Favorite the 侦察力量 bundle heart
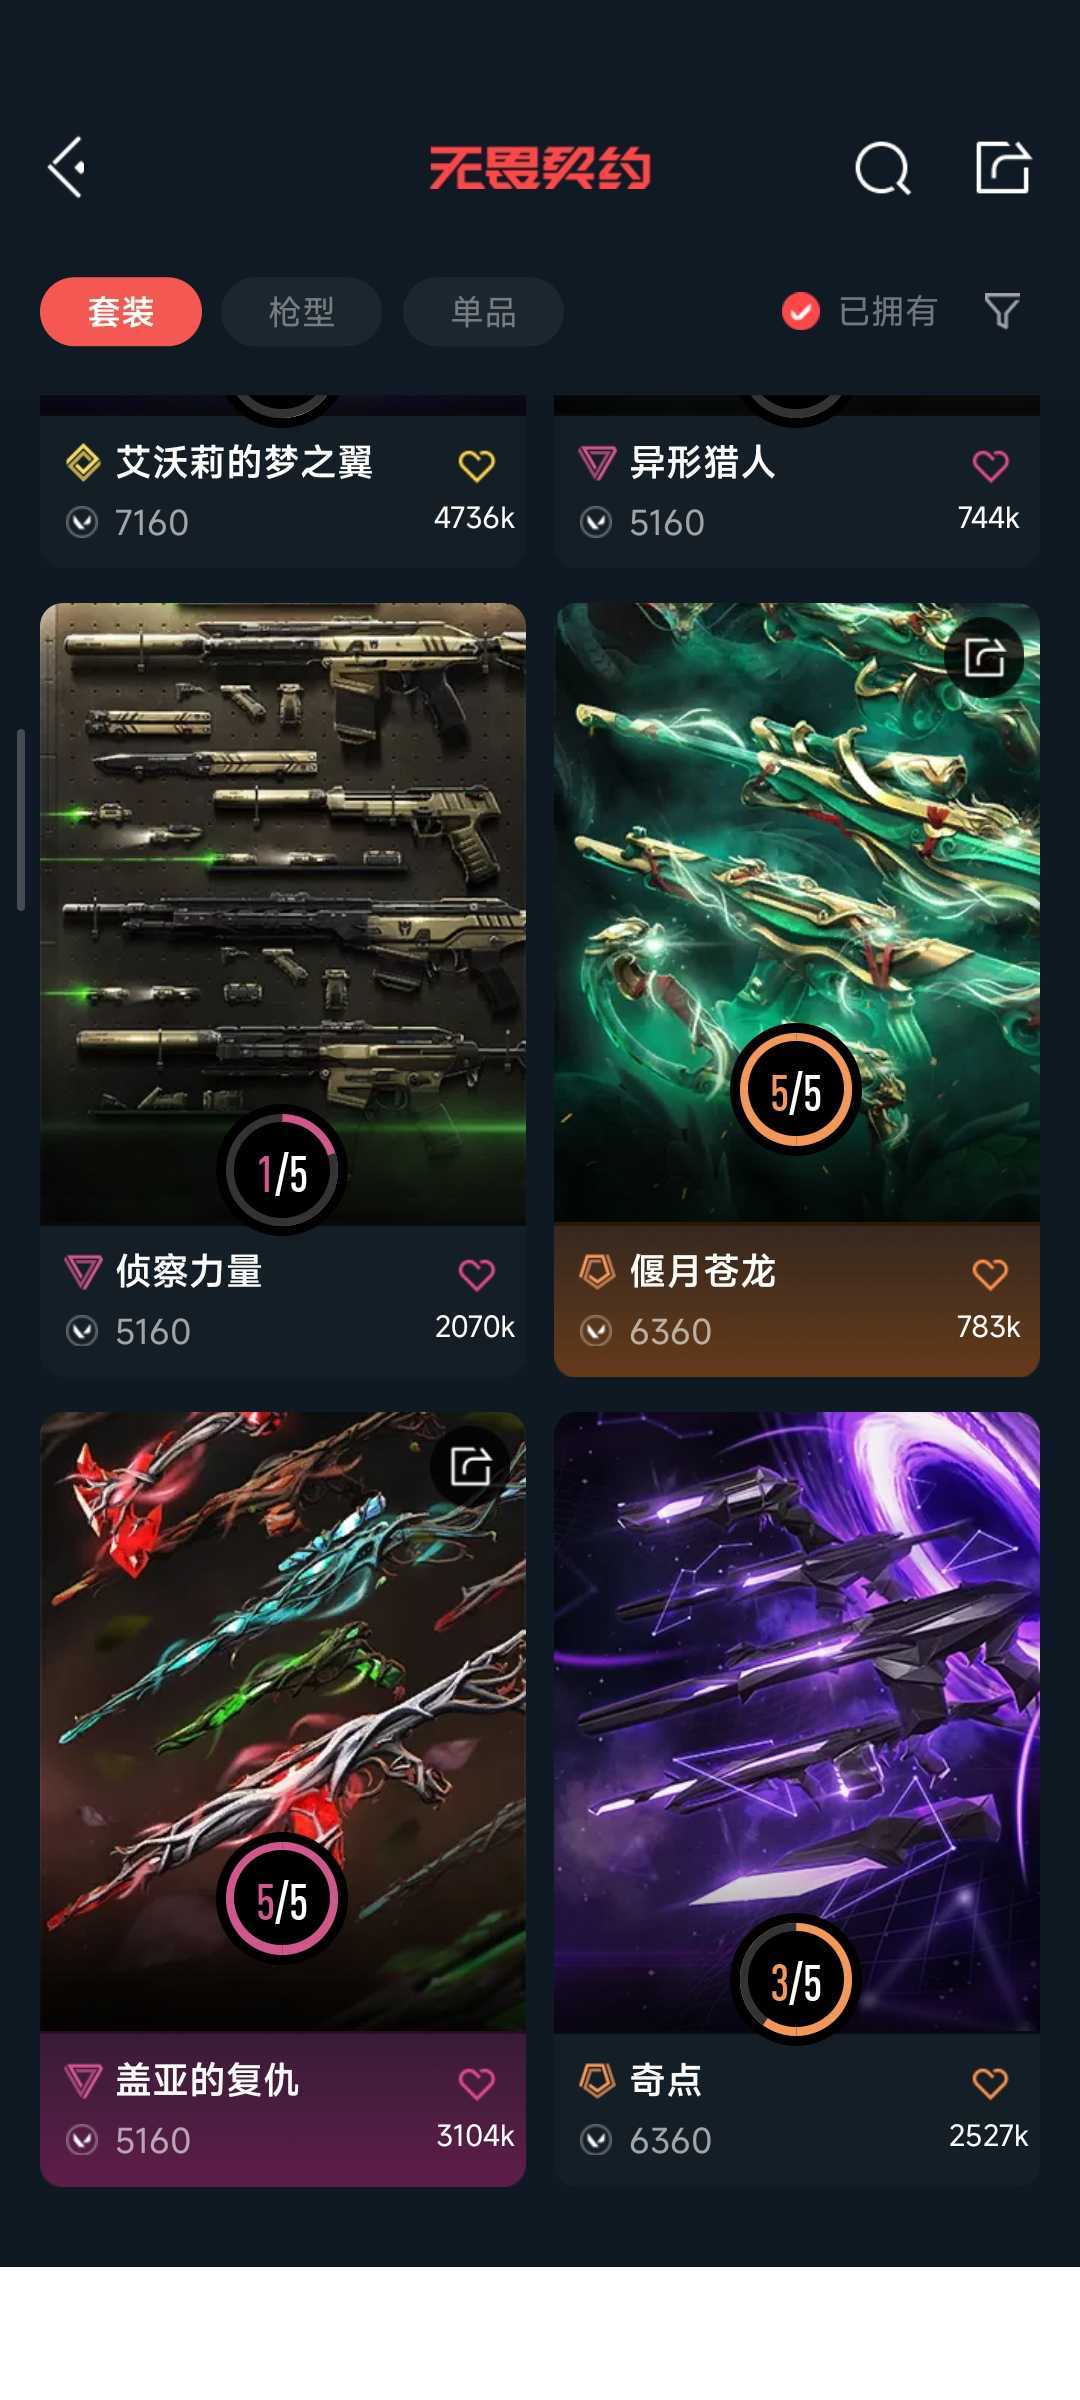The width and height of the screenshot is (1080, 2400). [476, 1274]
